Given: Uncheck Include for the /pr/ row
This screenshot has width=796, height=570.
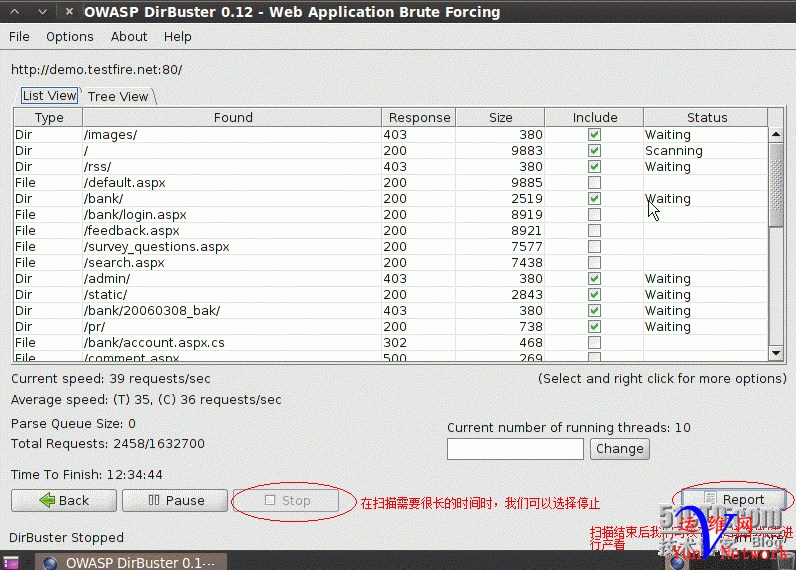Looking at the screenshot, I should [594, 326].
